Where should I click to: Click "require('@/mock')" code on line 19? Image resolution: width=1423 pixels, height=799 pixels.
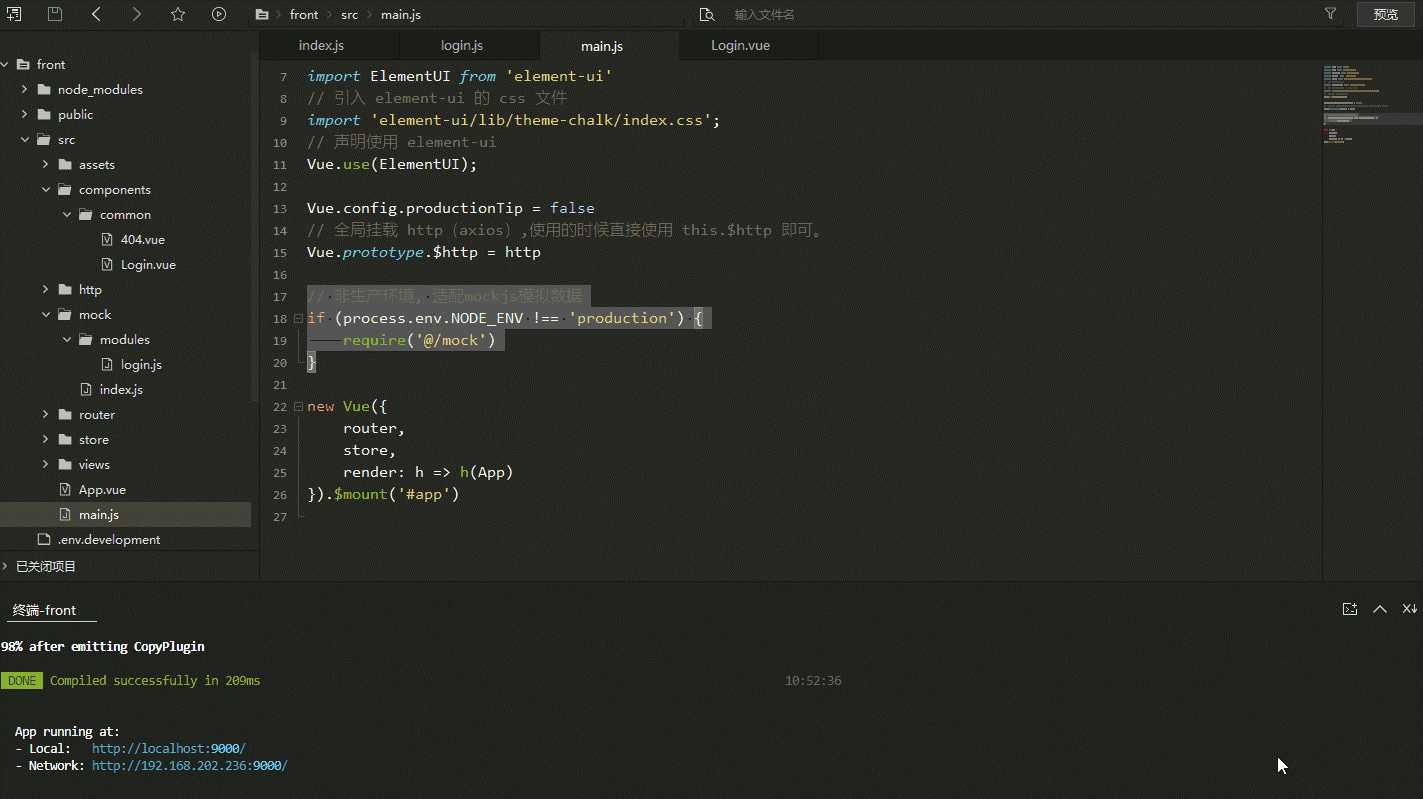click(419, 340)
